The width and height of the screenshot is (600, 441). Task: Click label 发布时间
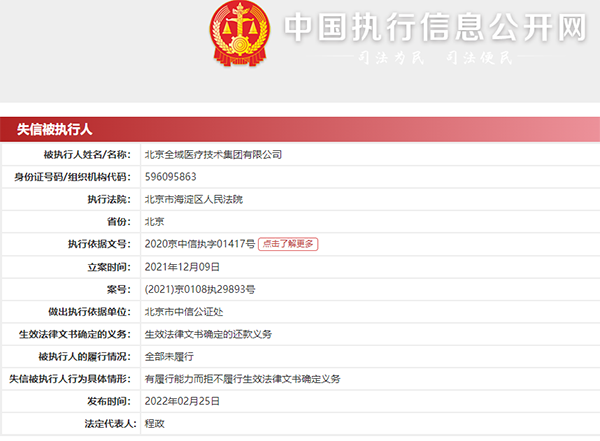point(109,401)
